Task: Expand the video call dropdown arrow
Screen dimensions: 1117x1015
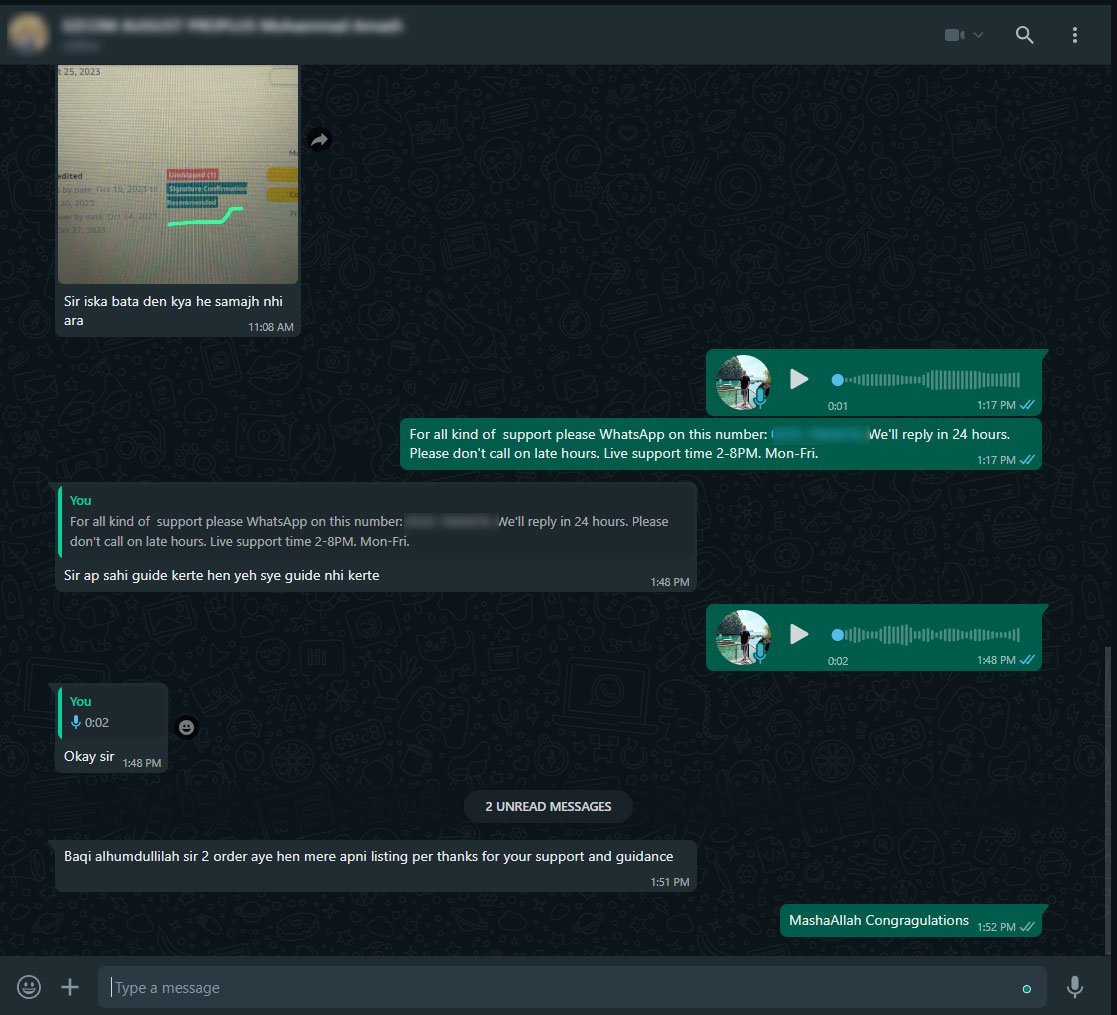Action: (978, 35)
